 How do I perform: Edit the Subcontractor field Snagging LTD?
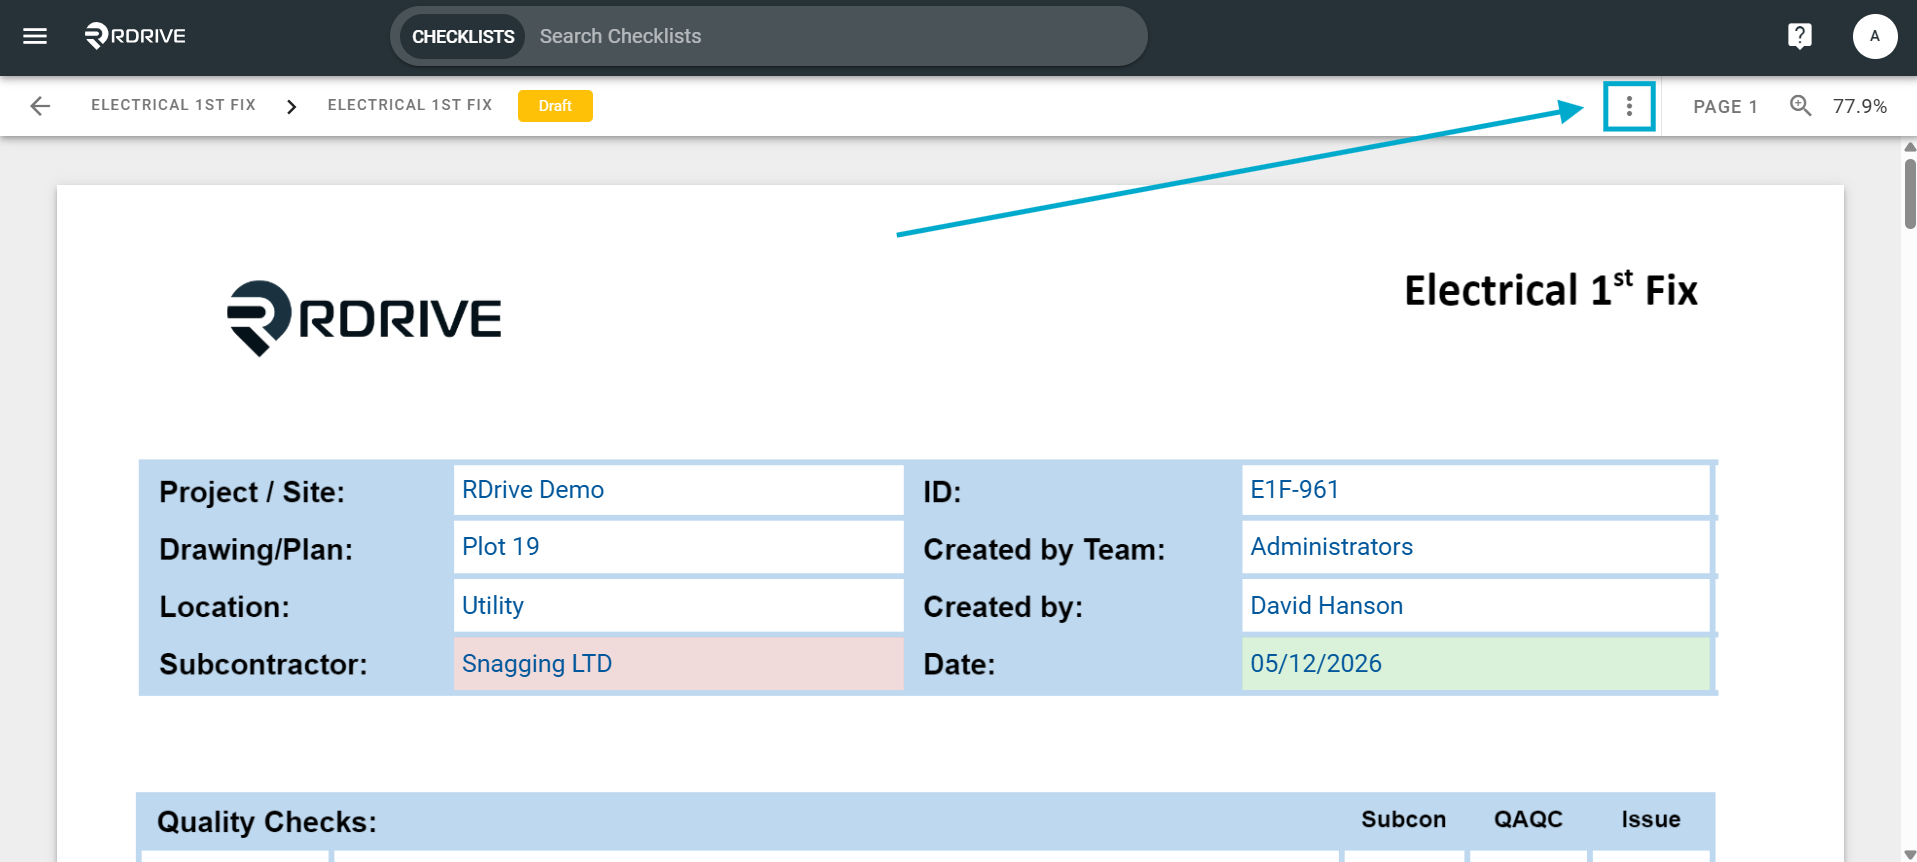coord(678,663)
